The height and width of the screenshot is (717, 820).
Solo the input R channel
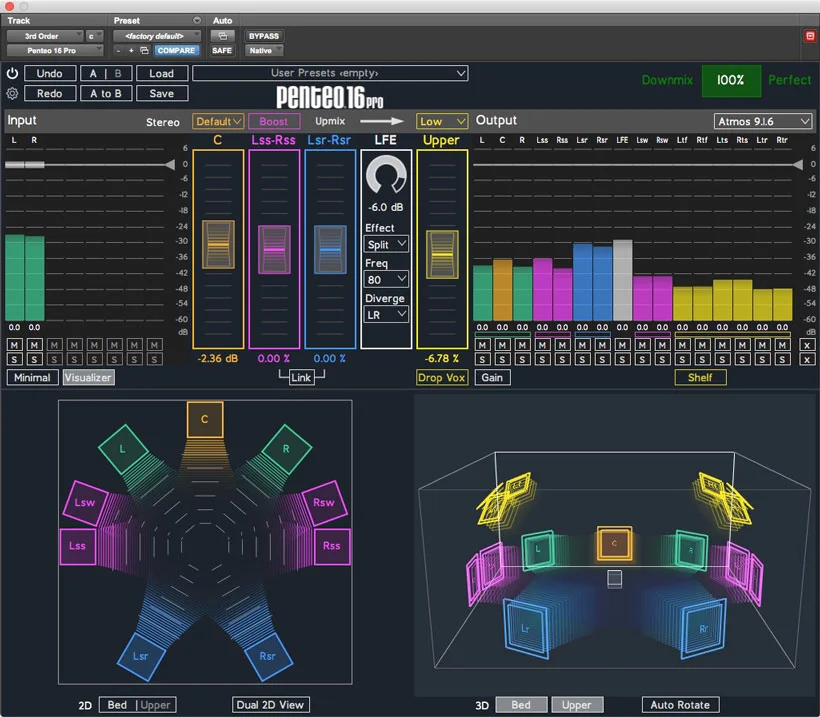(34, 359)
